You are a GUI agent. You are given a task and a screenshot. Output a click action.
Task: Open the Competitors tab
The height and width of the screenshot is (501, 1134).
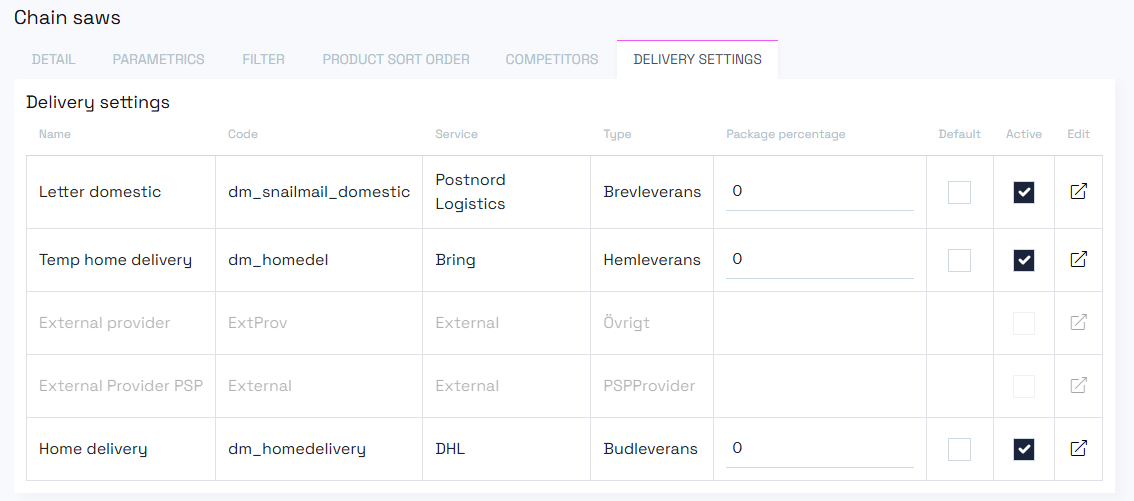click(x=551, y=59)
